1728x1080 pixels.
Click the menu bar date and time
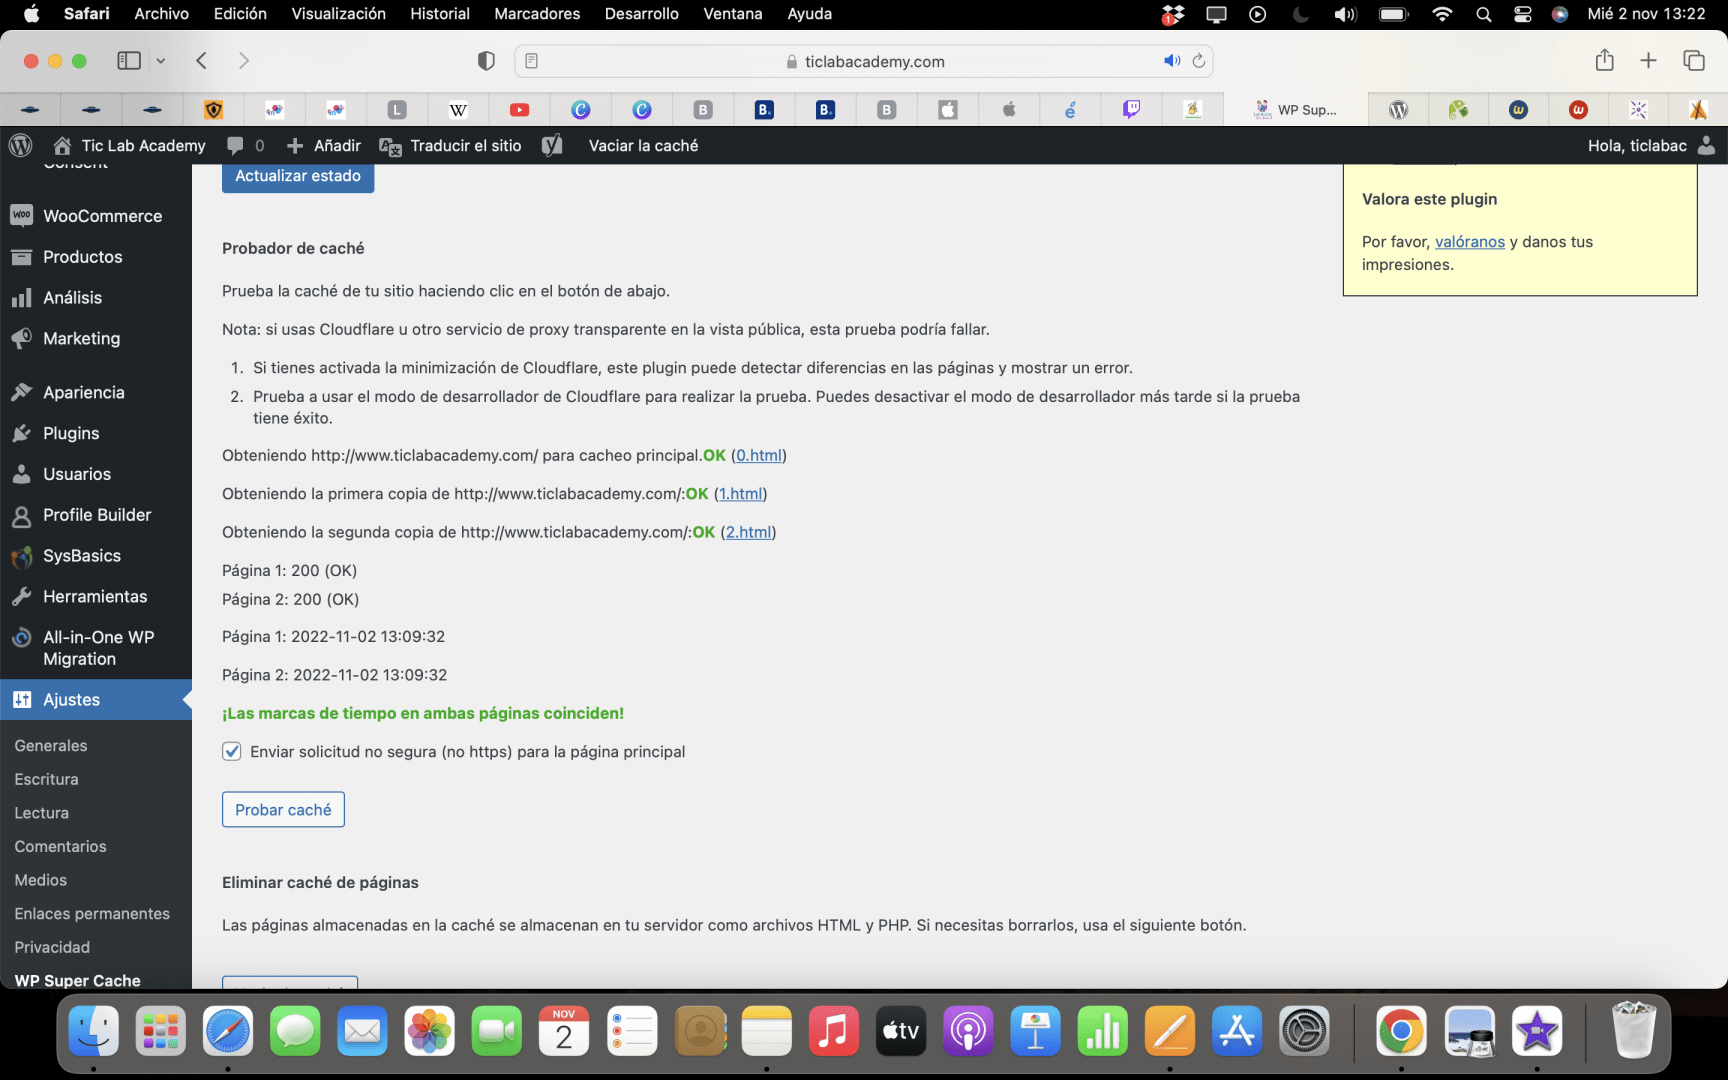[1646, 14]
